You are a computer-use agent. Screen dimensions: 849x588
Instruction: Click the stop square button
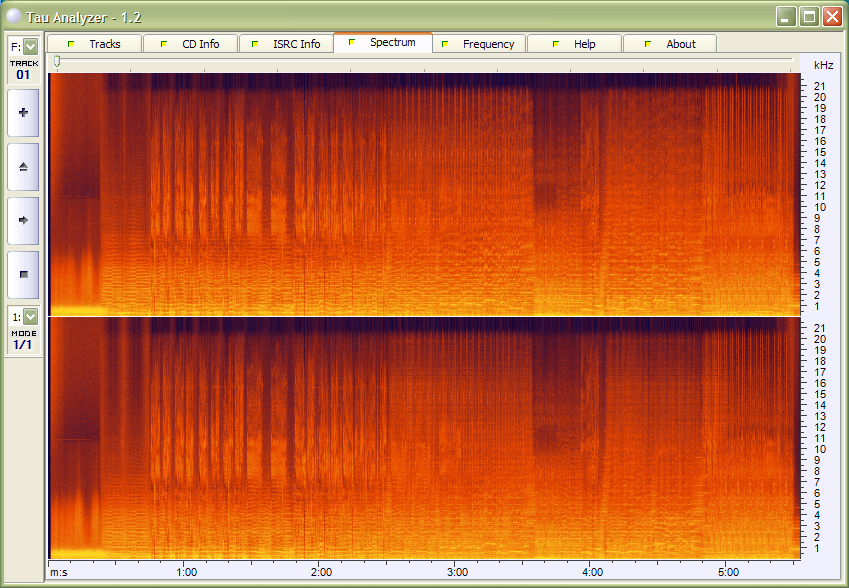23,275
